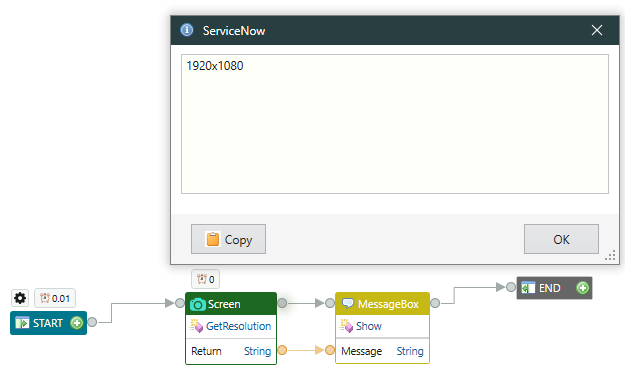The width and height of the screenshot is (625, 369).
Task: Click the GetResolution method icon
Action: pyautogui.click(x=196, y=326)
